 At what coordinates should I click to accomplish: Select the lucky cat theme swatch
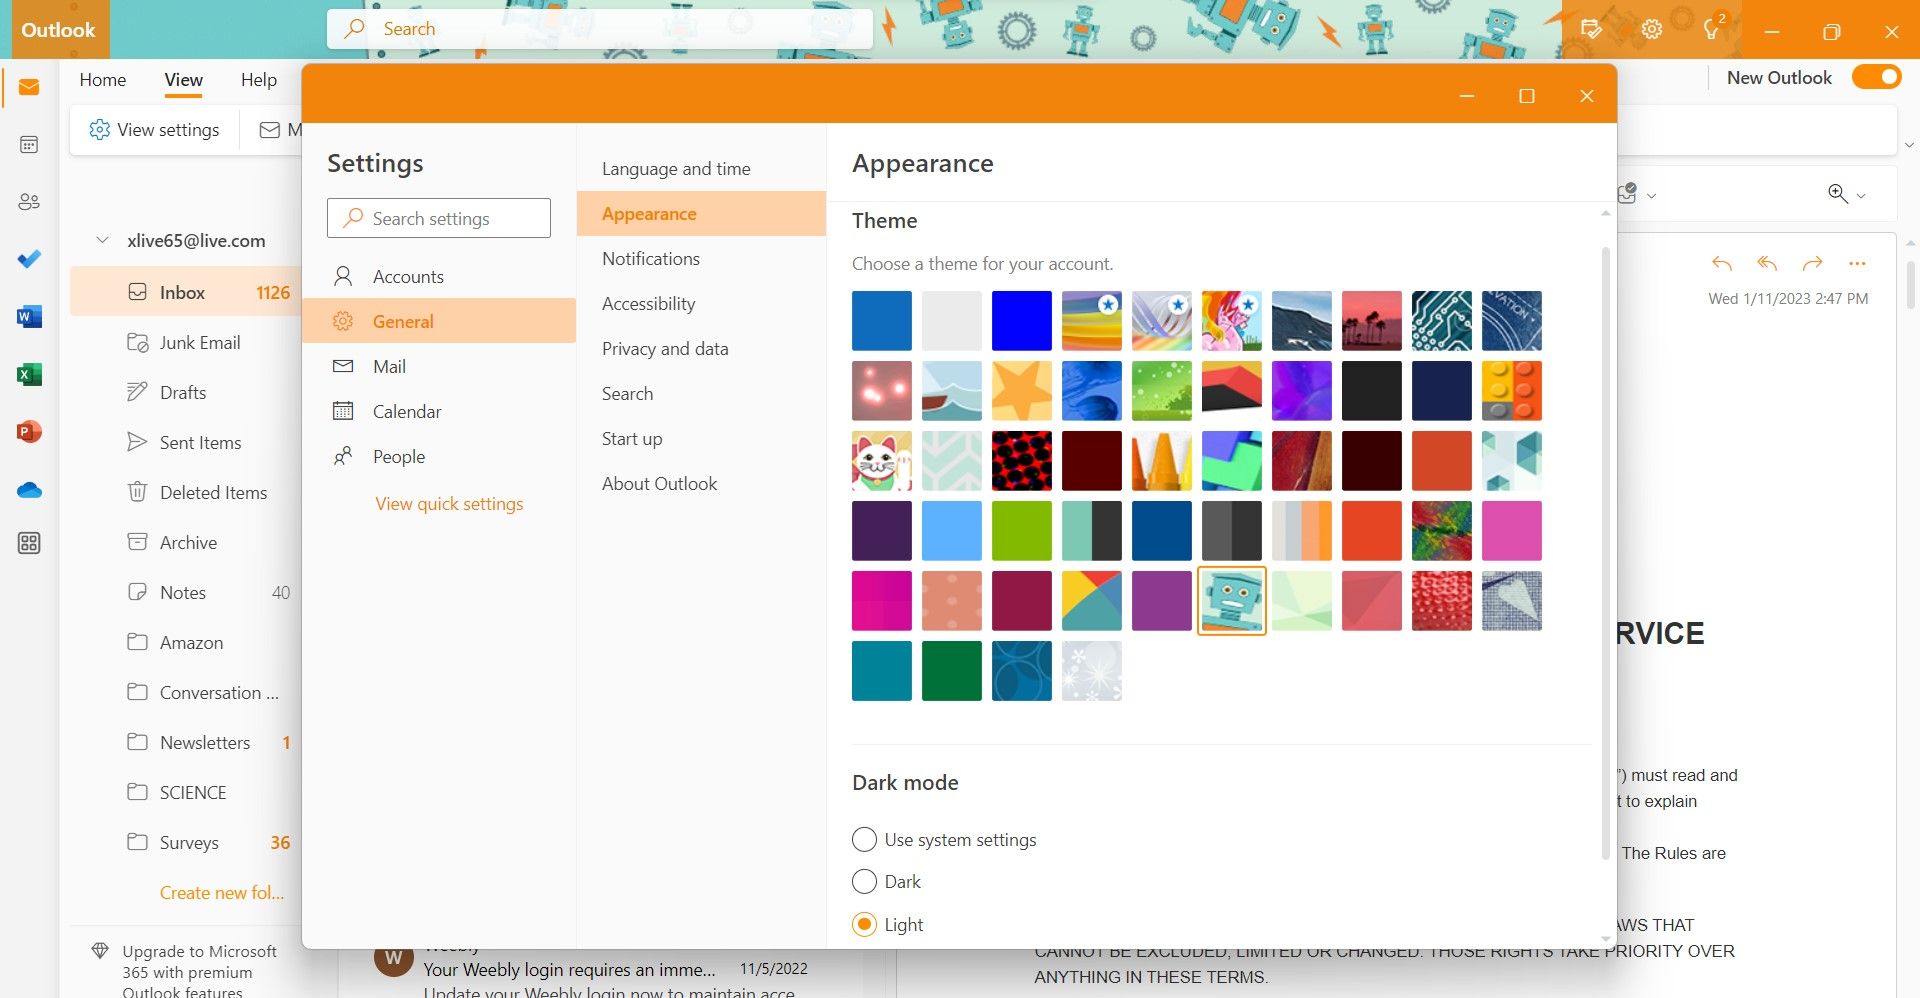[881, 461]
